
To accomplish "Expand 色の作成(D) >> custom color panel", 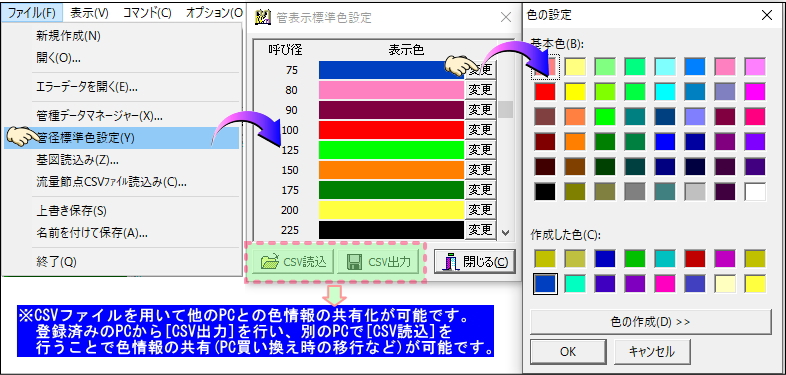I will (x=651, y=322).
